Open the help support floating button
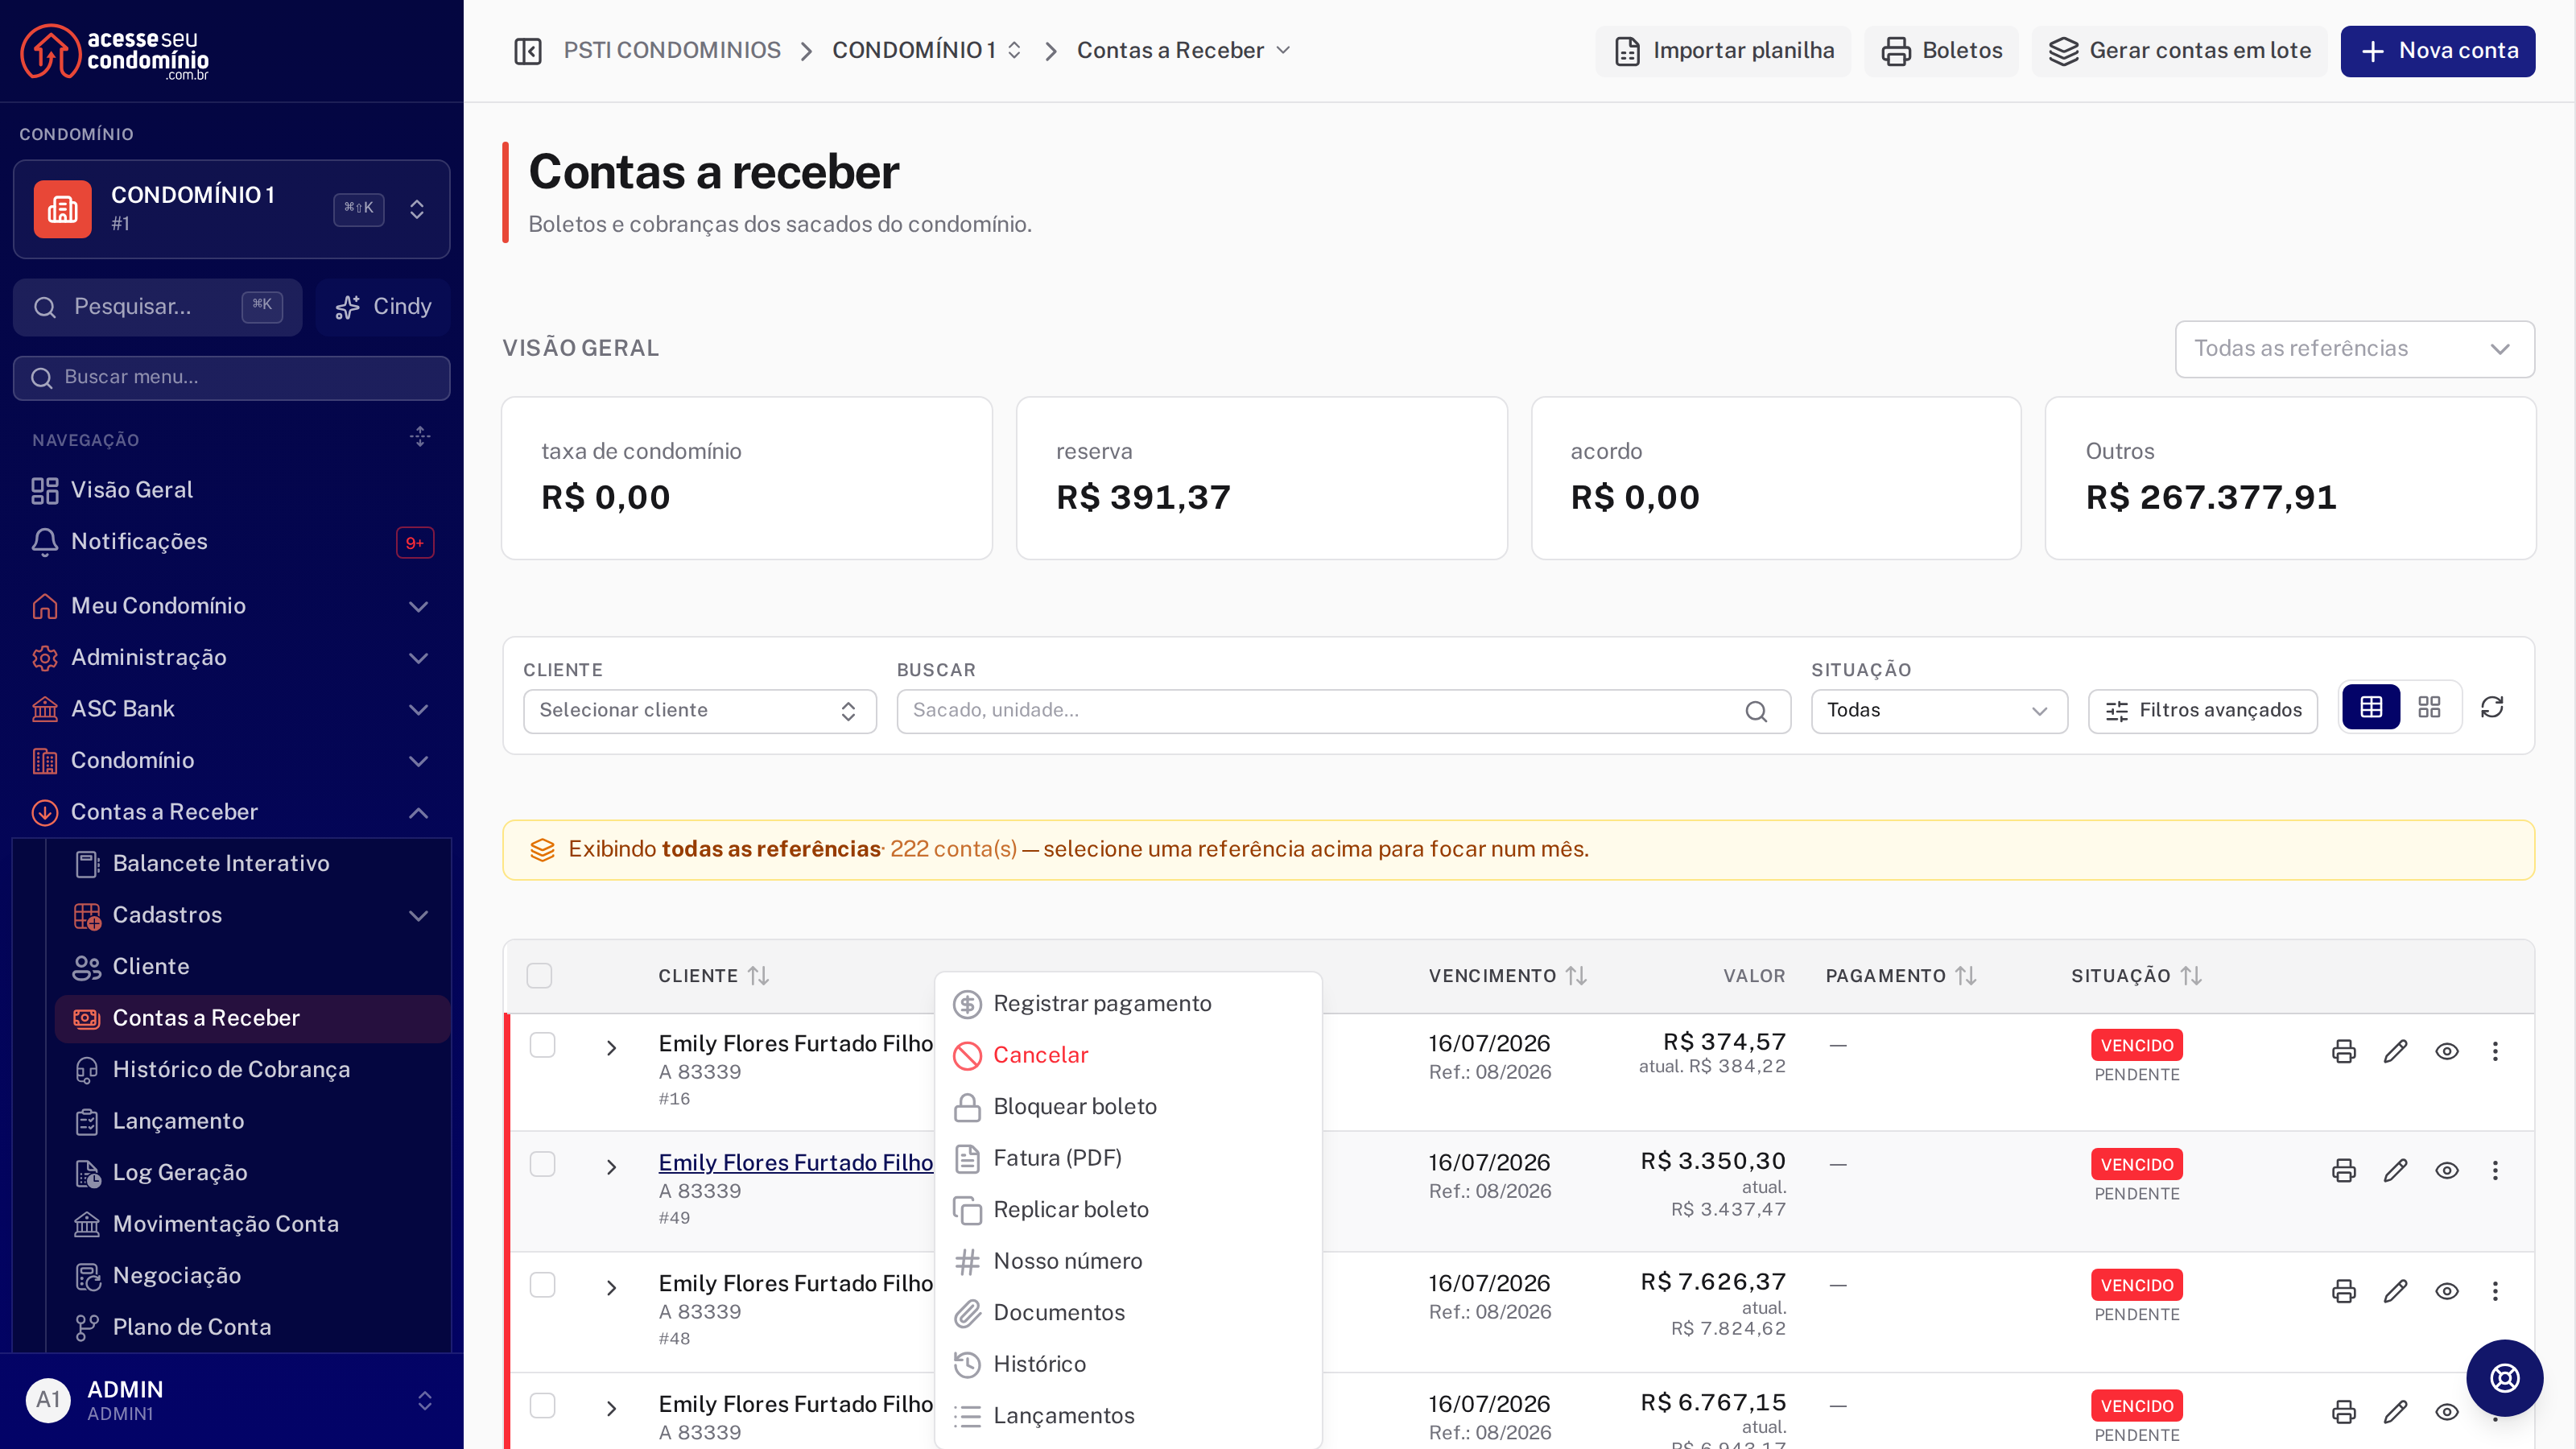The width and height of the screenshot is (2576, 1449). [2504, 1378]
